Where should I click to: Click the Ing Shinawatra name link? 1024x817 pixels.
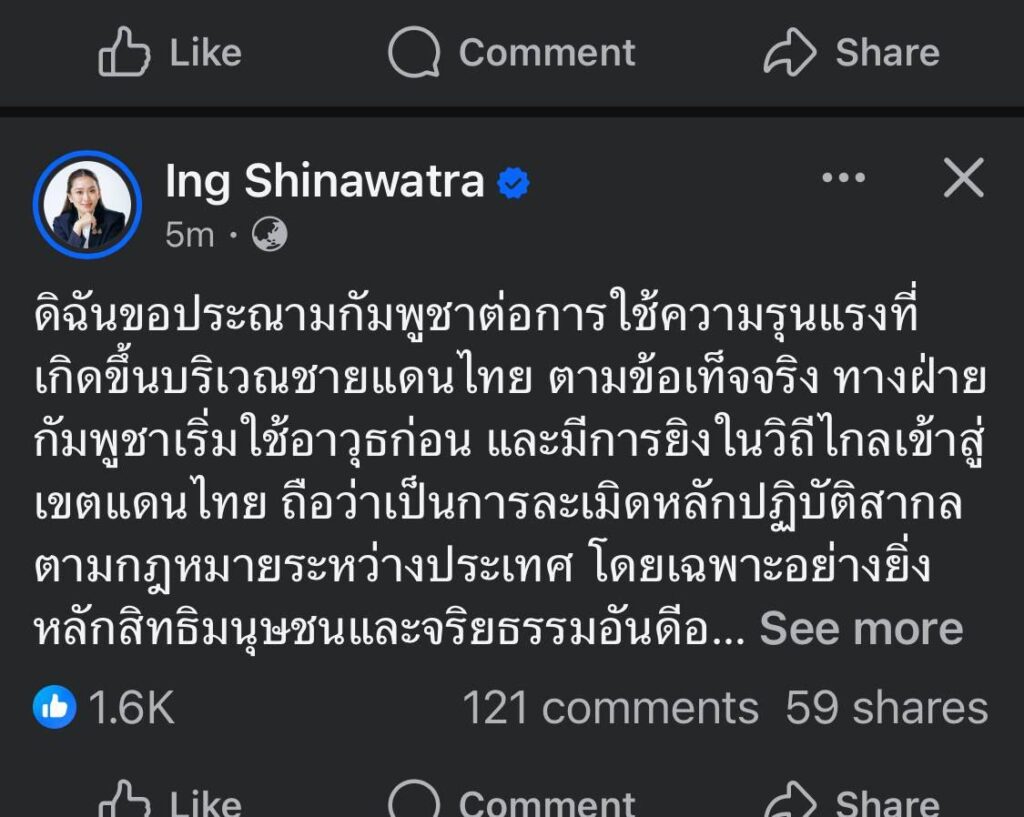point(324,181)
